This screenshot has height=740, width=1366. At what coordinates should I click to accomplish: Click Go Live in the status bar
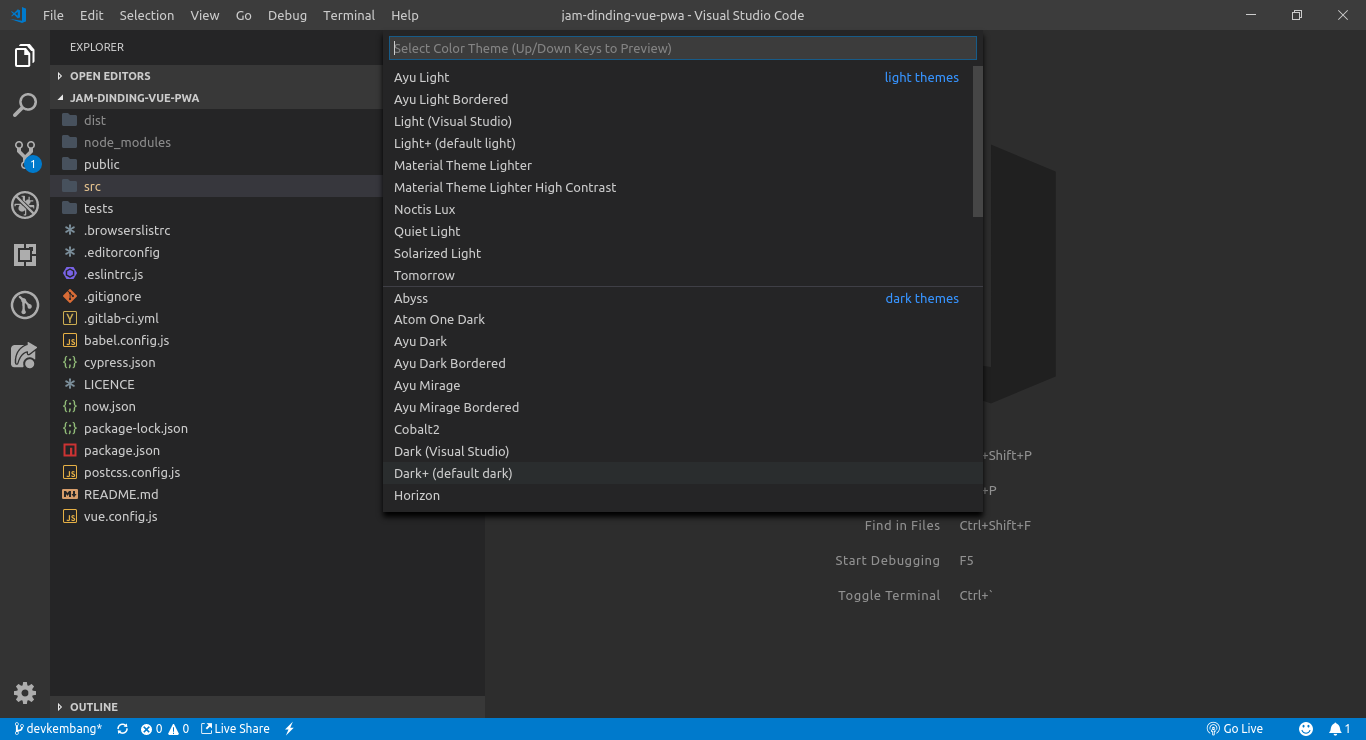(x=1235, y=728)
